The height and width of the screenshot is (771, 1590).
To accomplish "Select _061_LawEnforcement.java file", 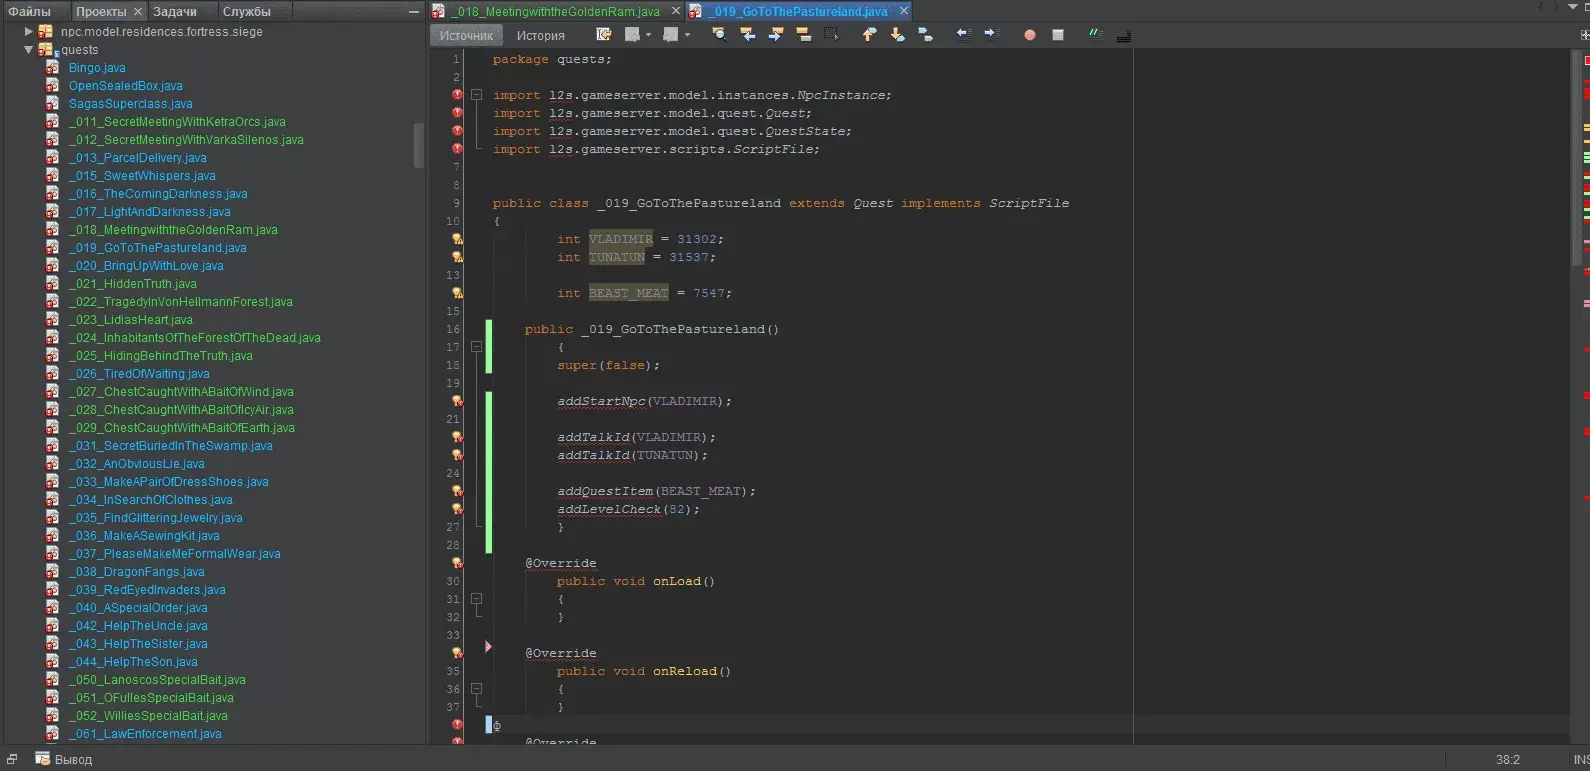I will (145, 734).
